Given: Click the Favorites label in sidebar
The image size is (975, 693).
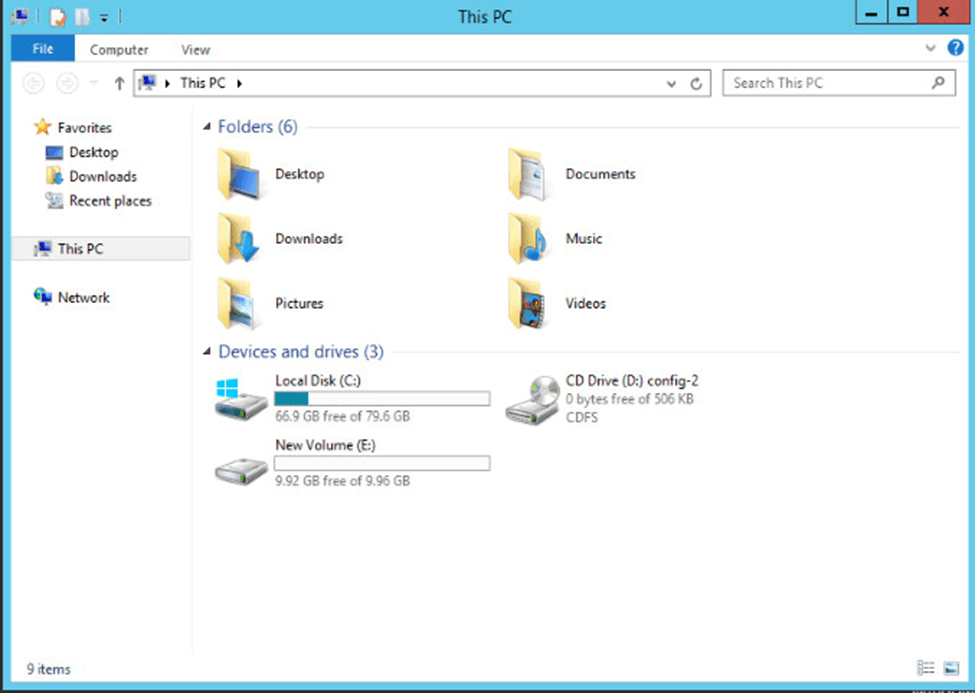Looking at the screenshot, I should coord(85,128).
